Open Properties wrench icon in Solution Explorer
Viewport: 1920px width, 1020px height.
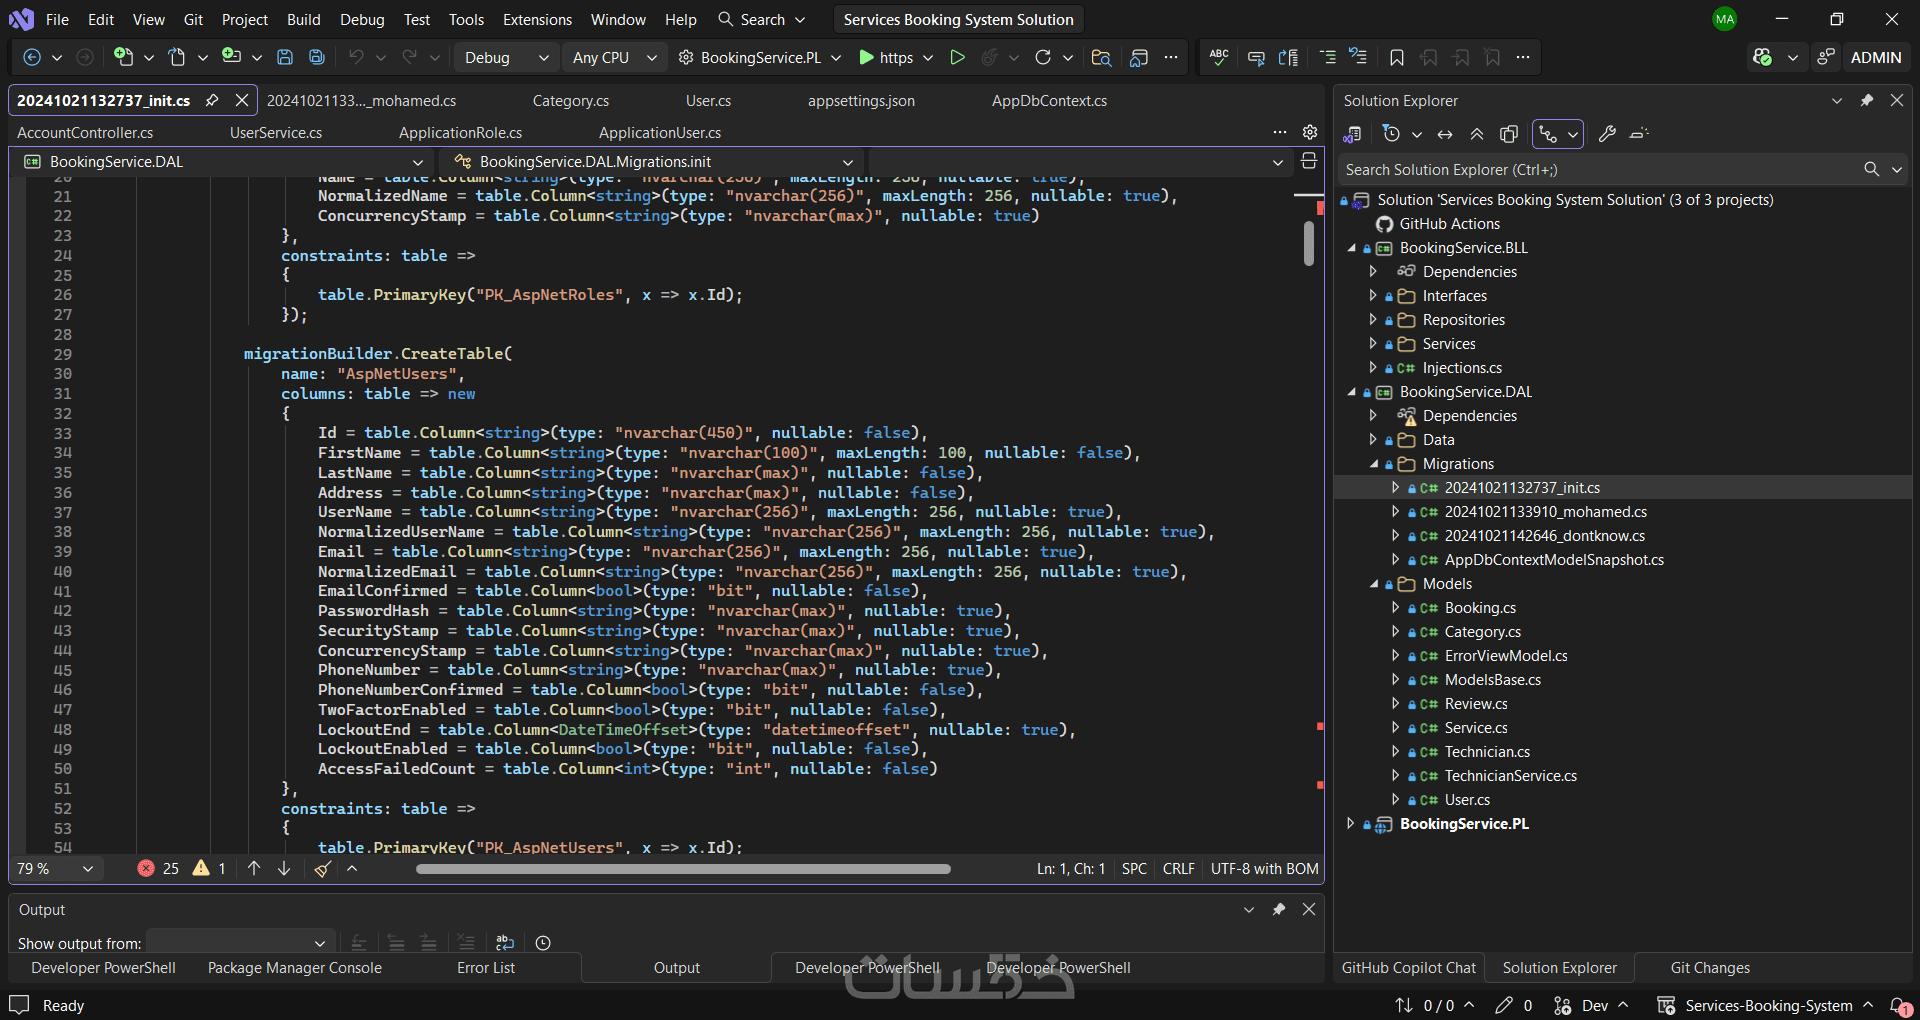click(x=1607, y=134)
